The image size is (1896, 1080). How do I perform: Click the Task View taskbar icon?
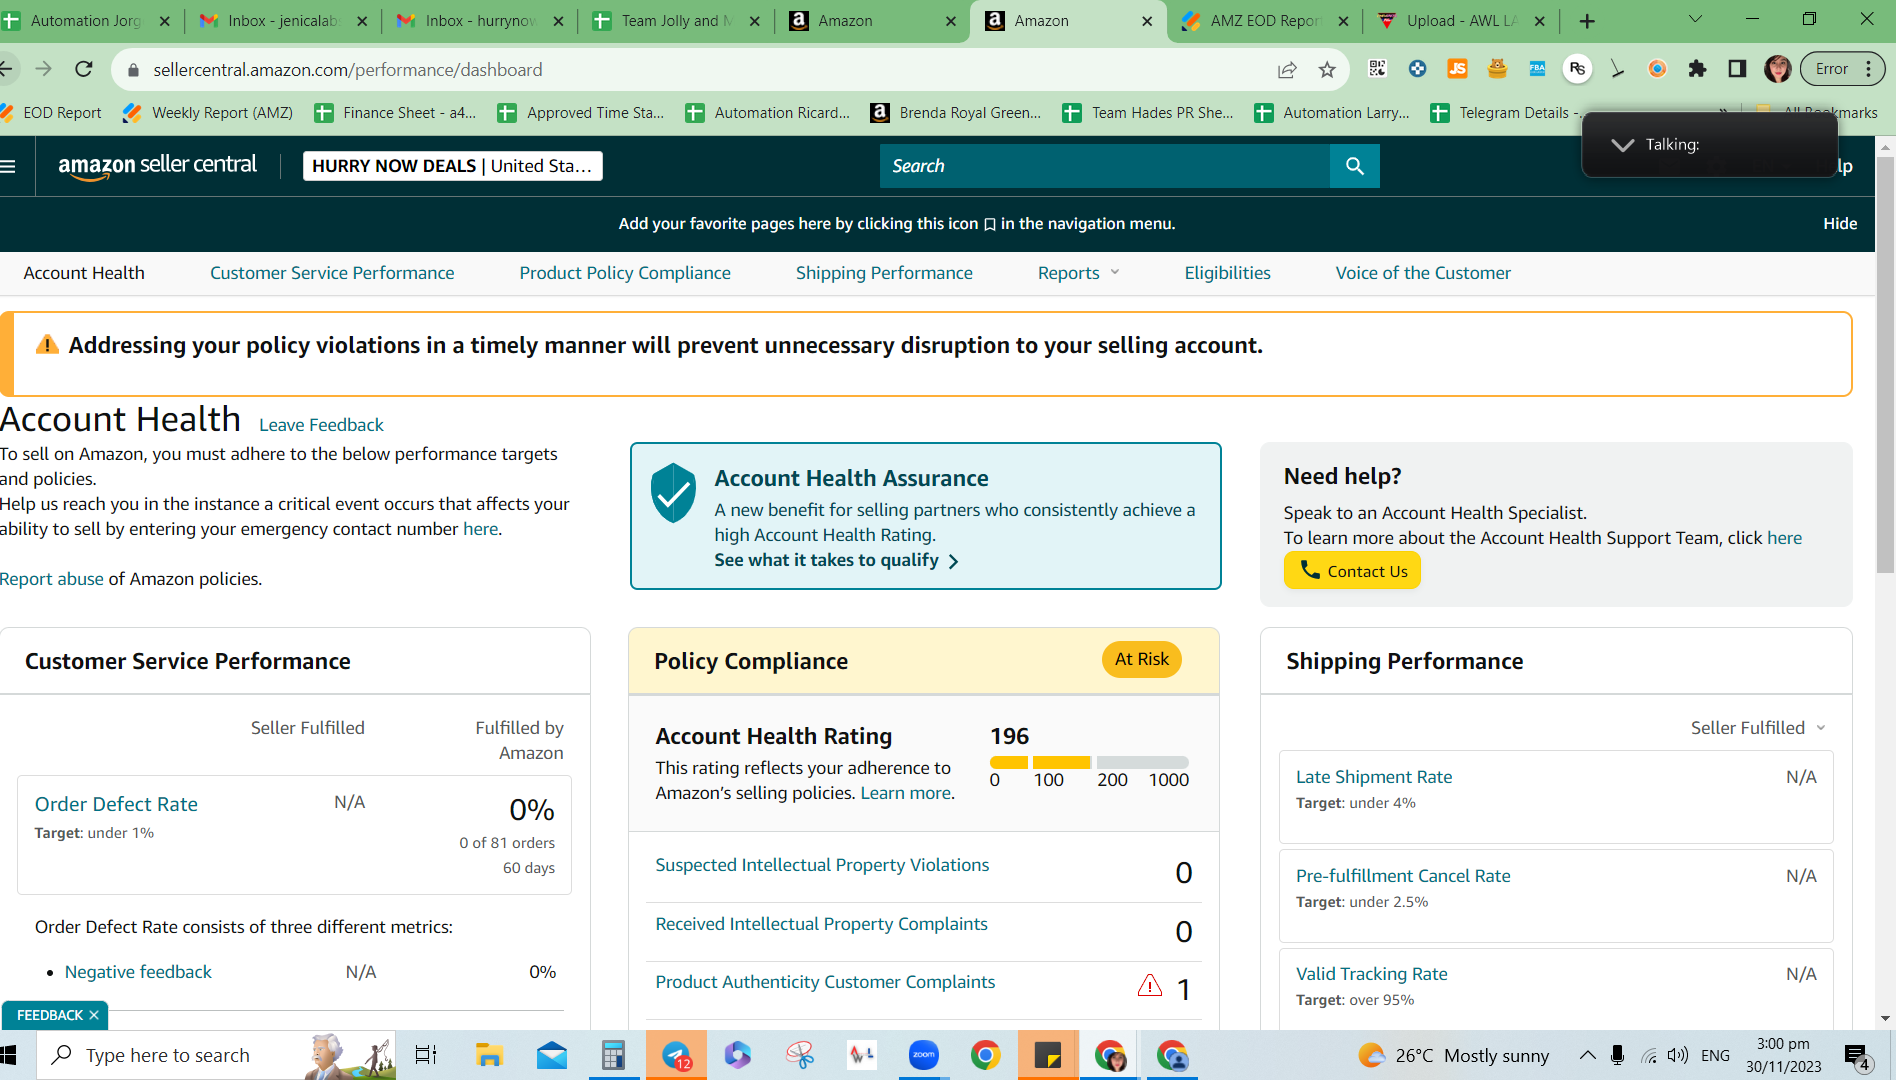426,1055
